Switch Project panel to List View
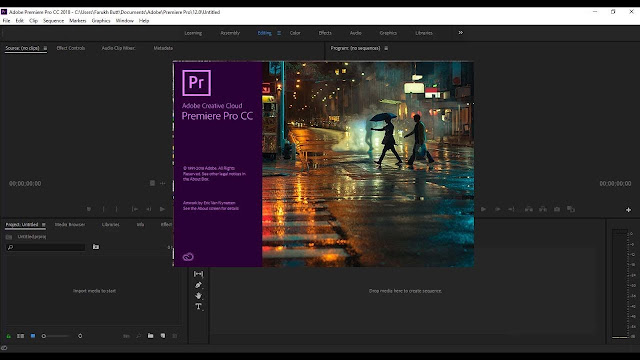The width and height of the screenshot is (640, 360). coord(20,336)
